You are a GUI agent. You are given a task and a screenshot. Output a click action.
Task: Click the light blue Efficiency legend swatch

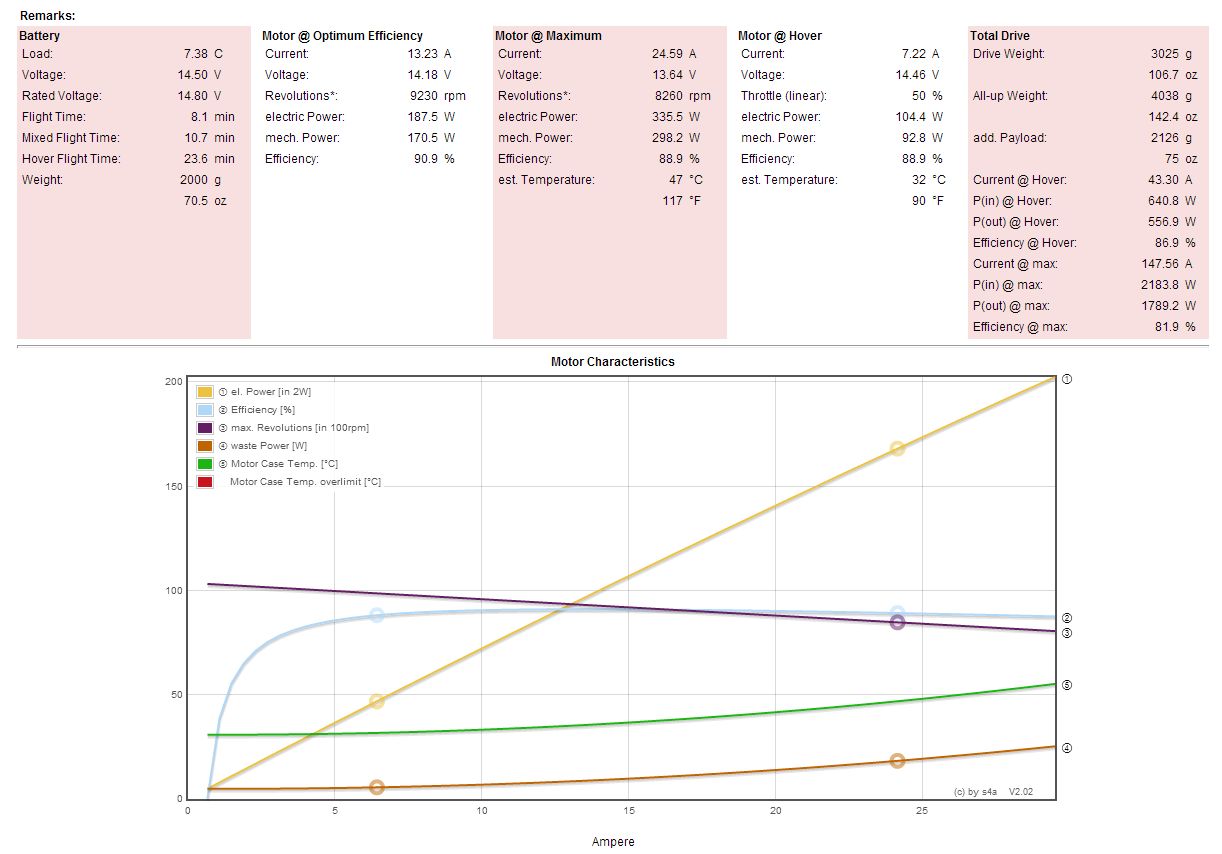click(205, 410)
